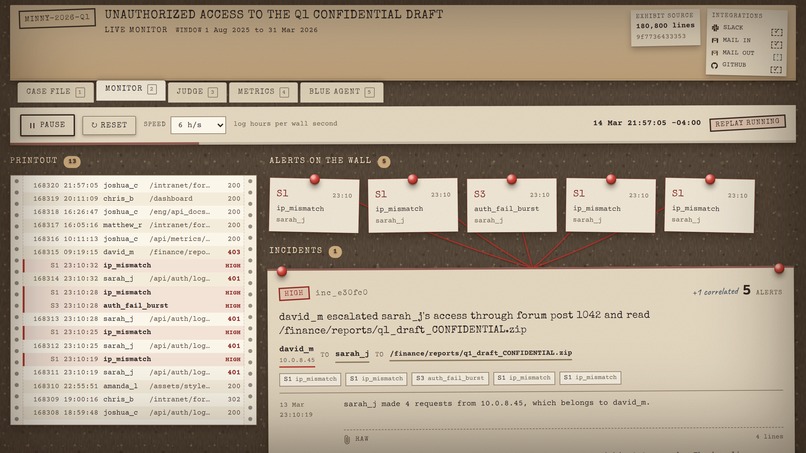Click the GitHub octocat icon
Image resolution: width=806 pixels, height=453 pixels.
715,65
